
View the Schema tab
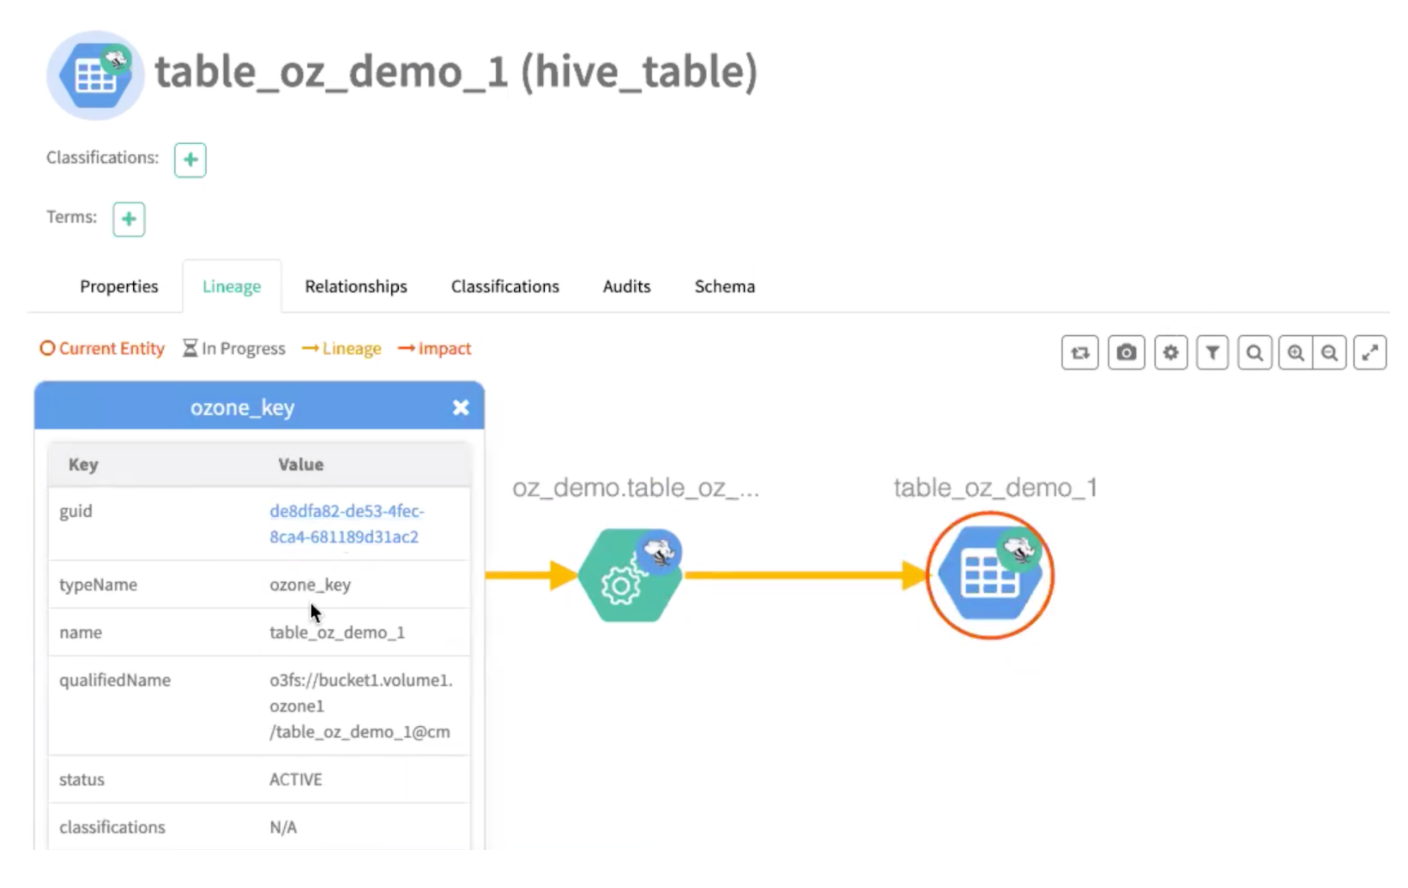(x=724, y=287)
